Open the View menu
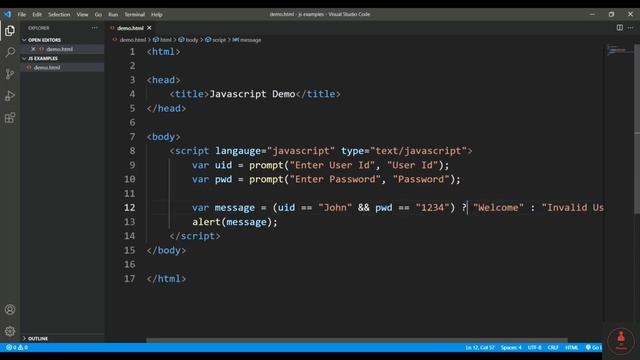The height and width of the screenshot is (360, 640). pyautogui.click(x=82, y=14)
